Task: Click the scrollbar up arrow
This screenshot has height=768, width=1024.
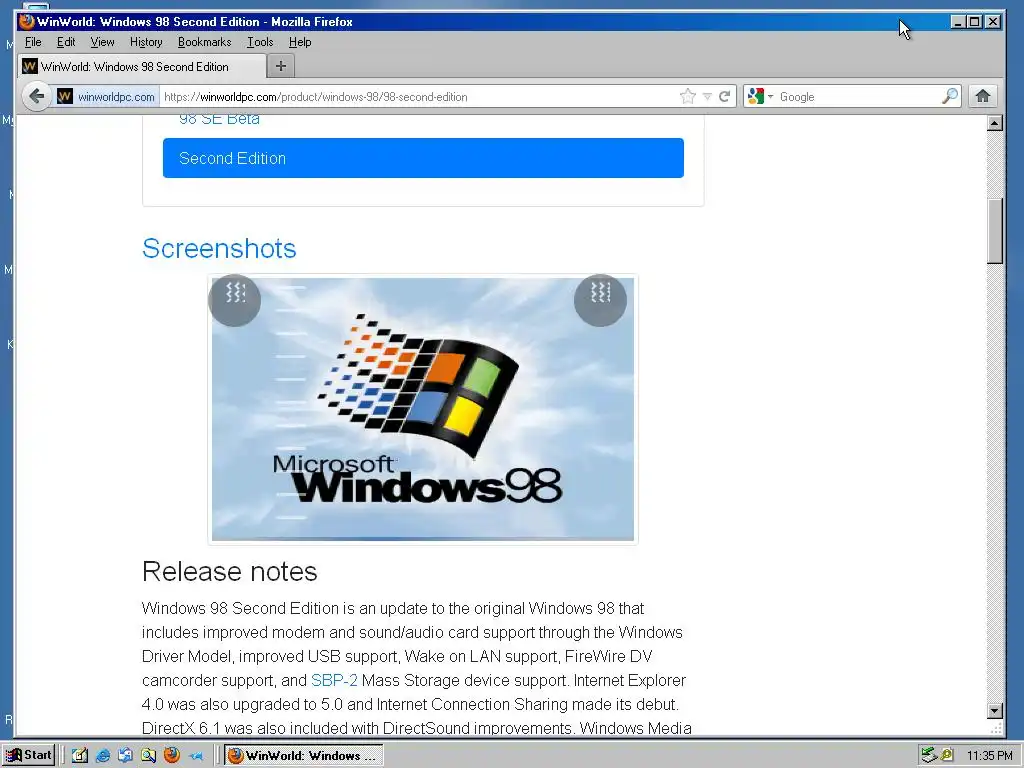Action: click(995, 123)
